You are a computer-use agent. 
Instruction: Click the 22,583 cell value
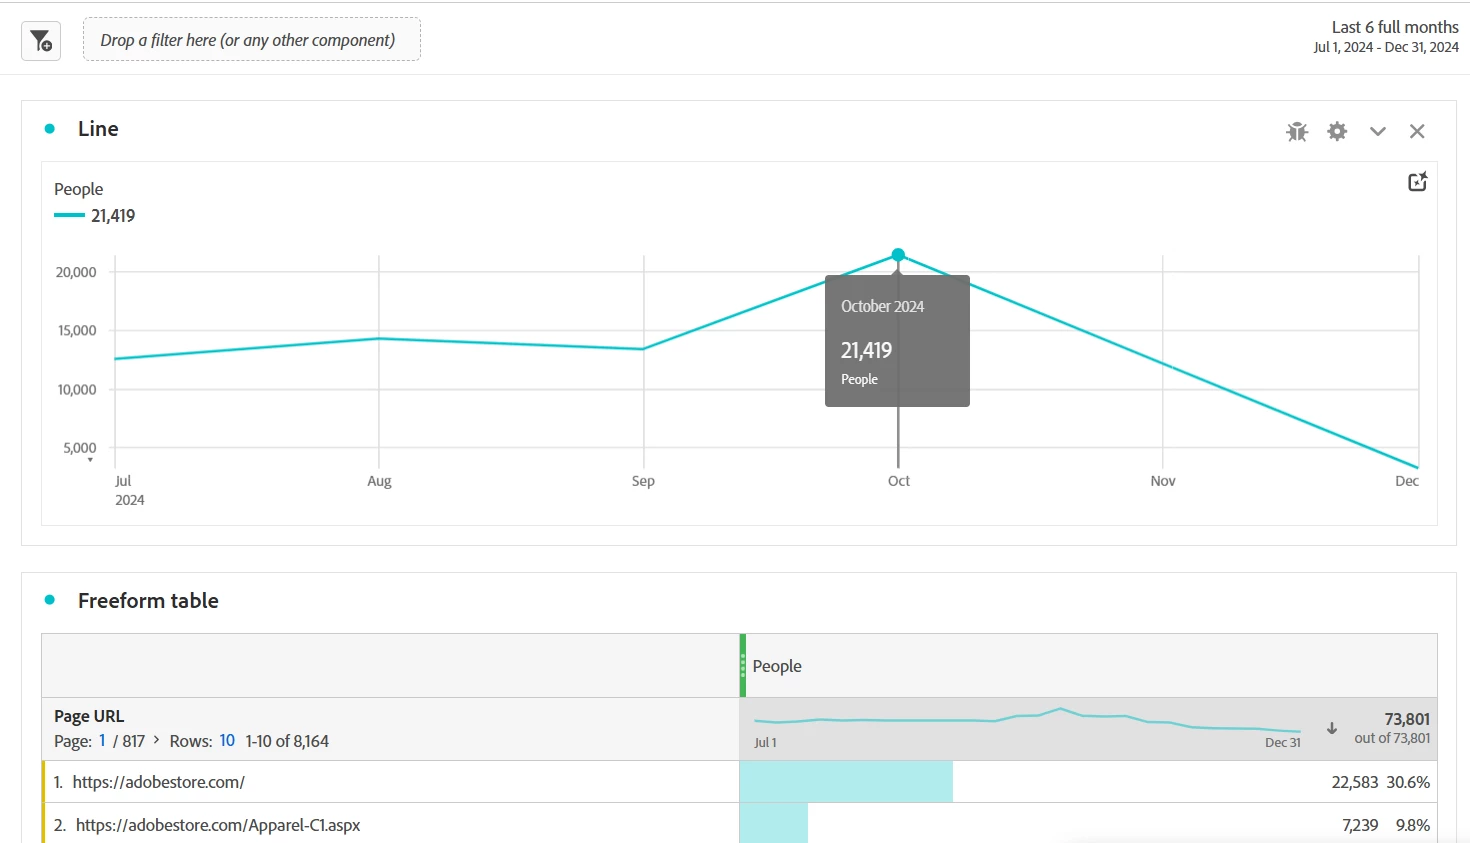(x=1354, y=782)
